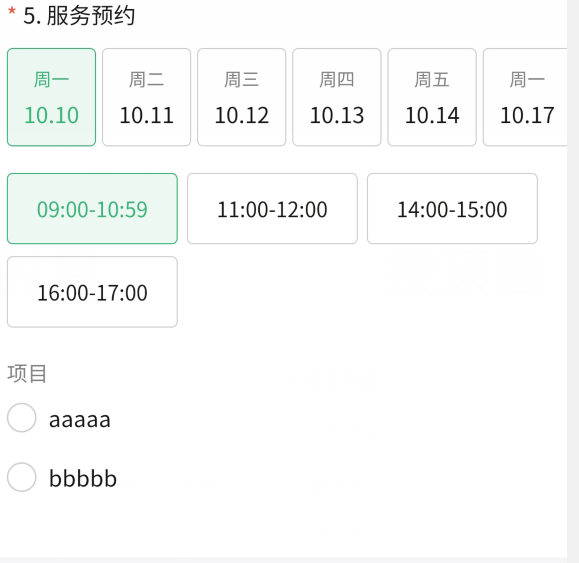Choose the 10.14 date number
The image size is (579, 563).
pos(432,115)
